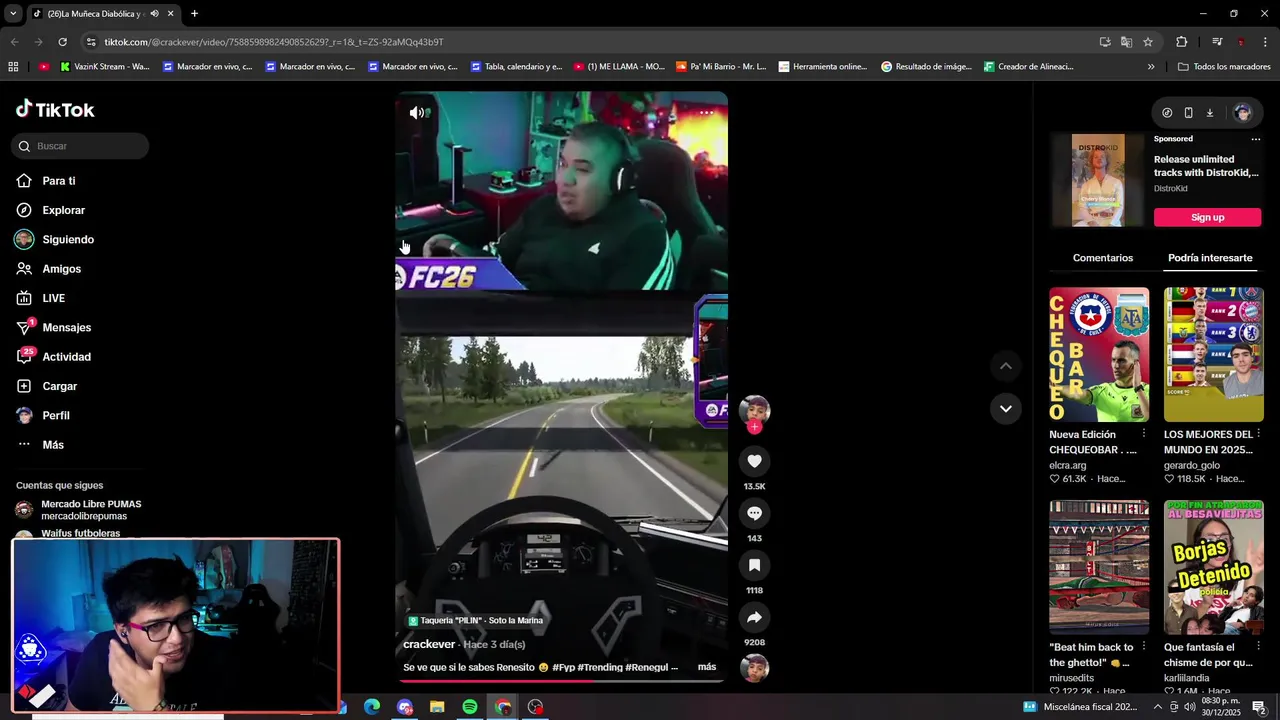
Task: Bookmark the video to favorites
Action: 754,565
